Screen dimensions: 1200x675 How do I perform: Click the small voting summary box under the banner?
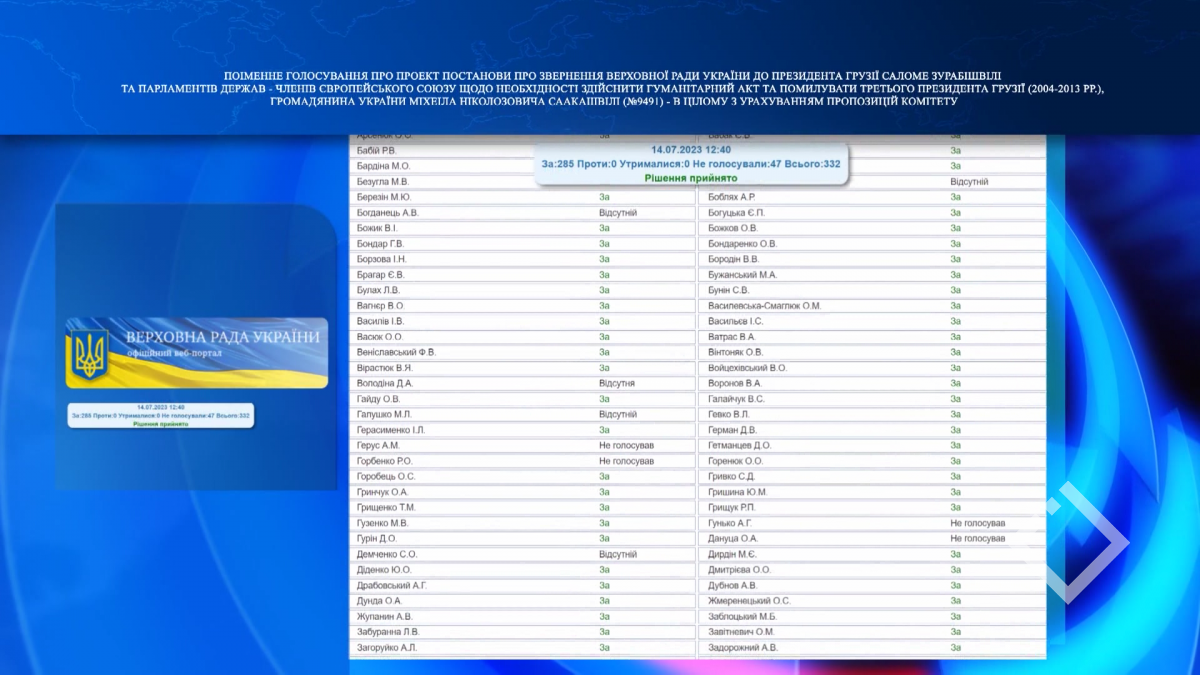pos(160,415)
